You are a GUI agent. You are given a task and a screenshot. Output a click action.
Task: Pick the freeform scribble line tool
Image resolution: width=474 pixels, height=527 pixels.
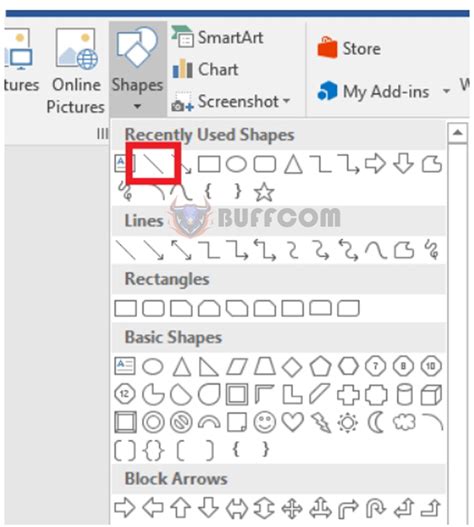click(x=432, y=249)
